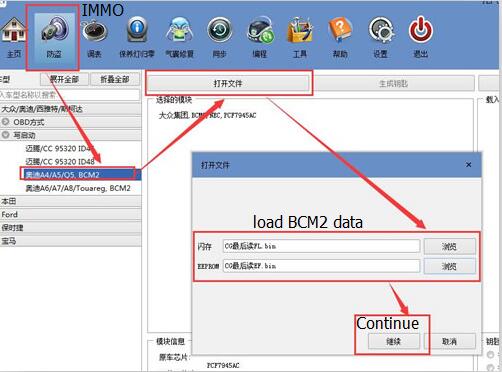This screenshot has height=372, width=502.
Task: Collapse the 写启动 tree section
Action: 6,135
